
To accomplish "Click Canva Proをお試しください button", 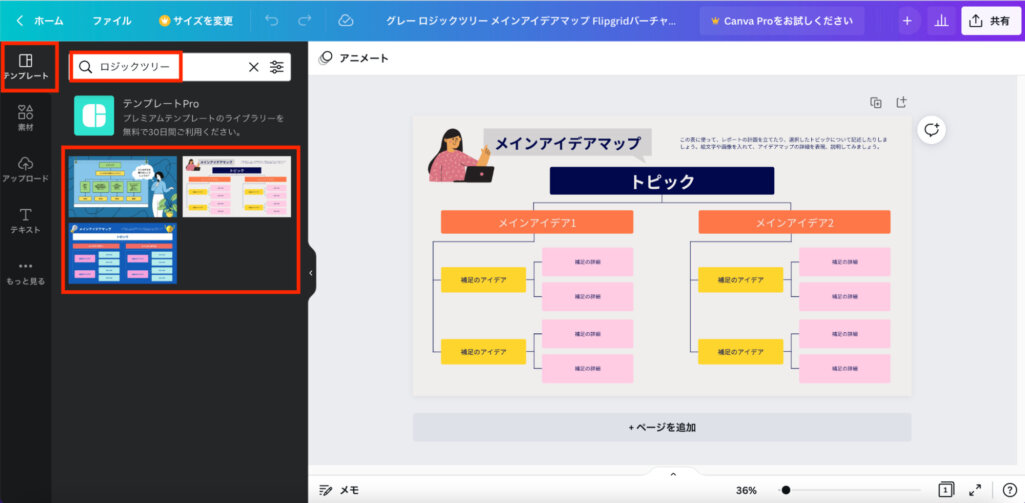I will coord(782,21).
